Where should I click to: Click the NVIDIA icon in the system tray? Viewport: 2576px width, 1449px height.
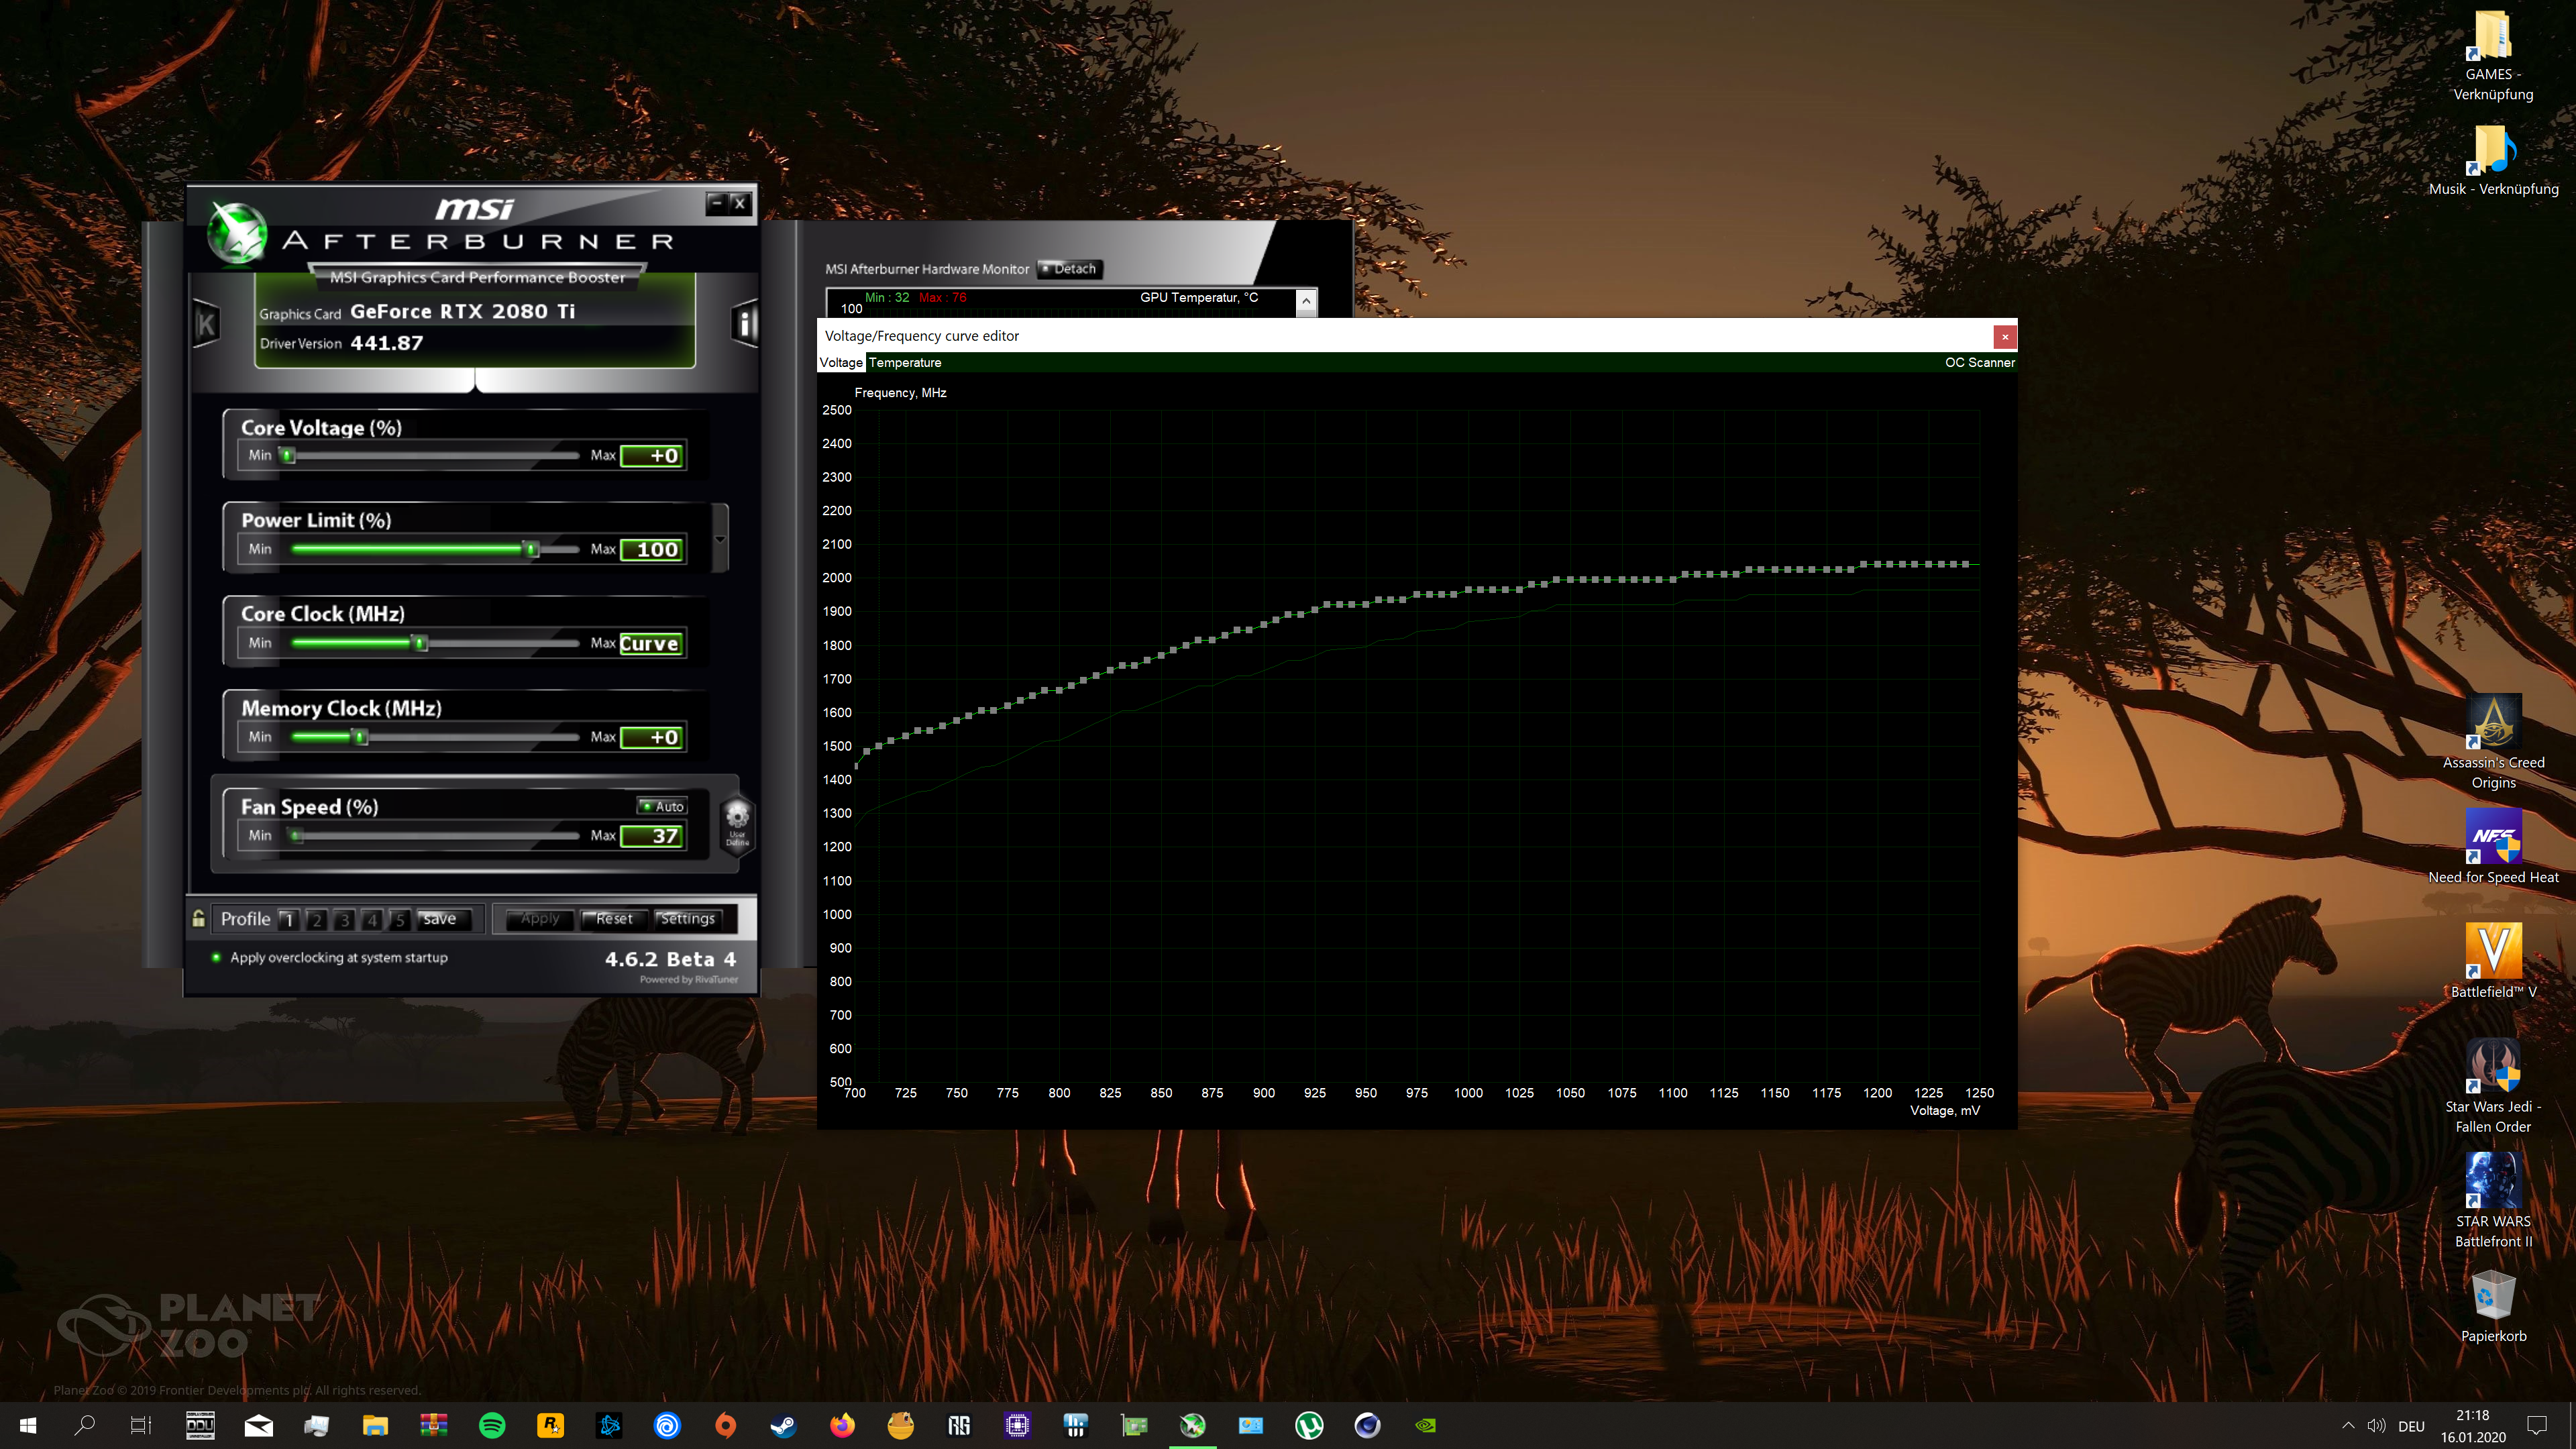click(x=1424, y=1425)
